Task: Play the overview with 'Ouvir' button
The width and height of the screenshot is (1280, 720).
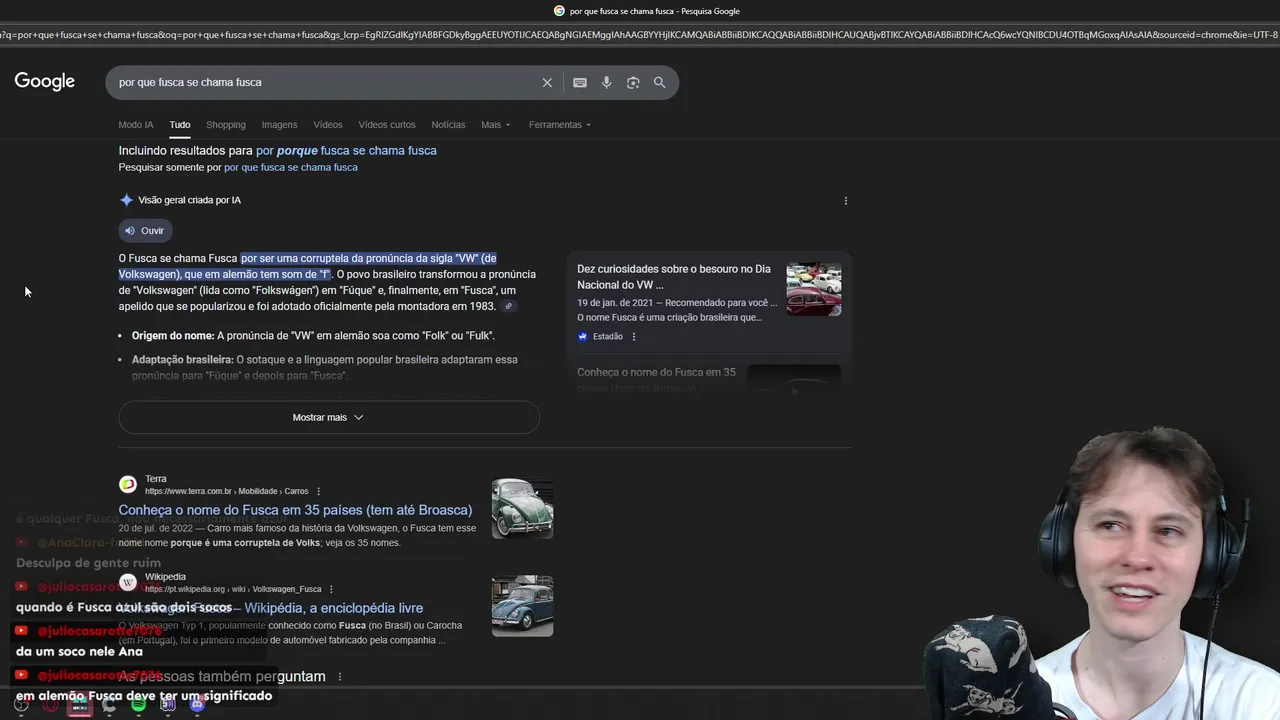Action: pos(145,231)
